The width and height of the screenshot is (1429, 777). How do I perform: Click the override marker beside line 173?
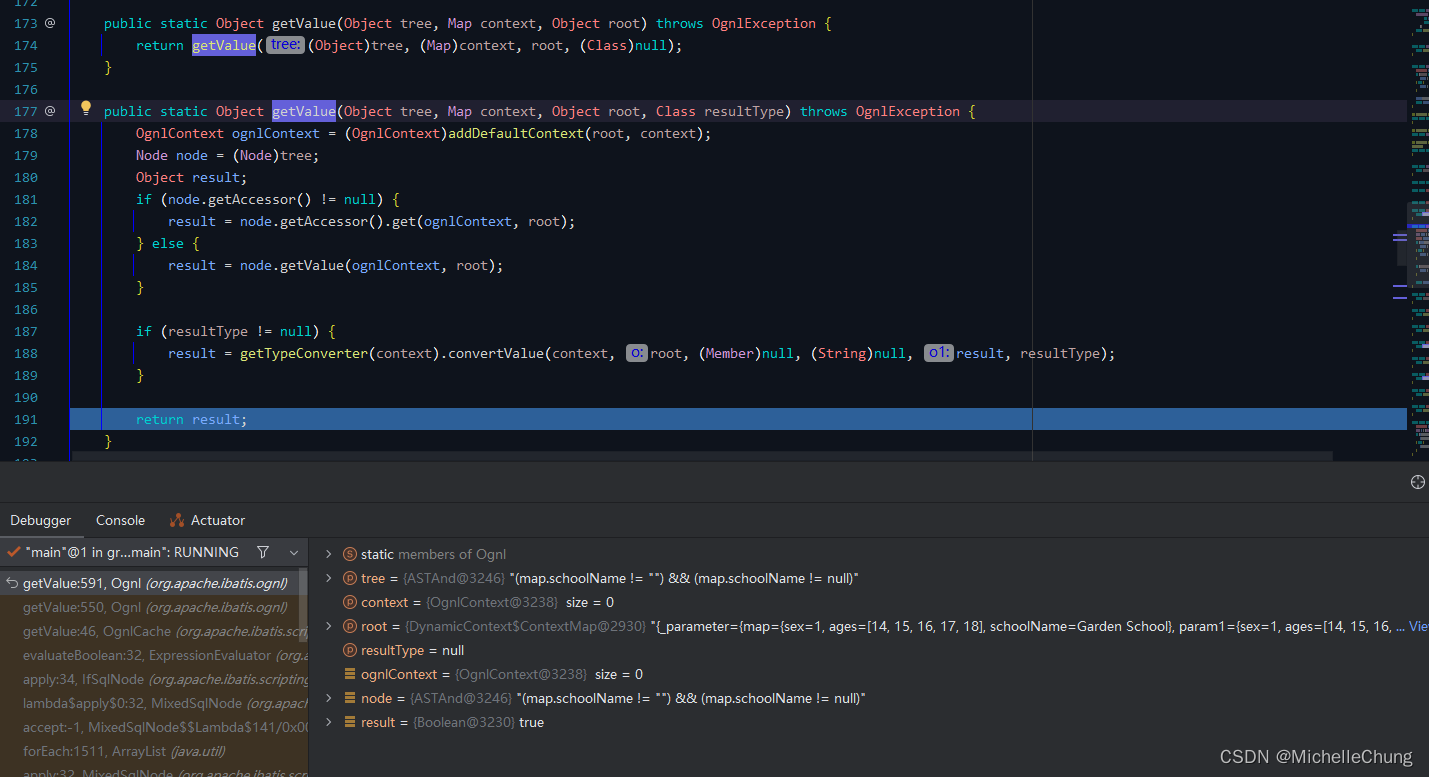(50, 23)
